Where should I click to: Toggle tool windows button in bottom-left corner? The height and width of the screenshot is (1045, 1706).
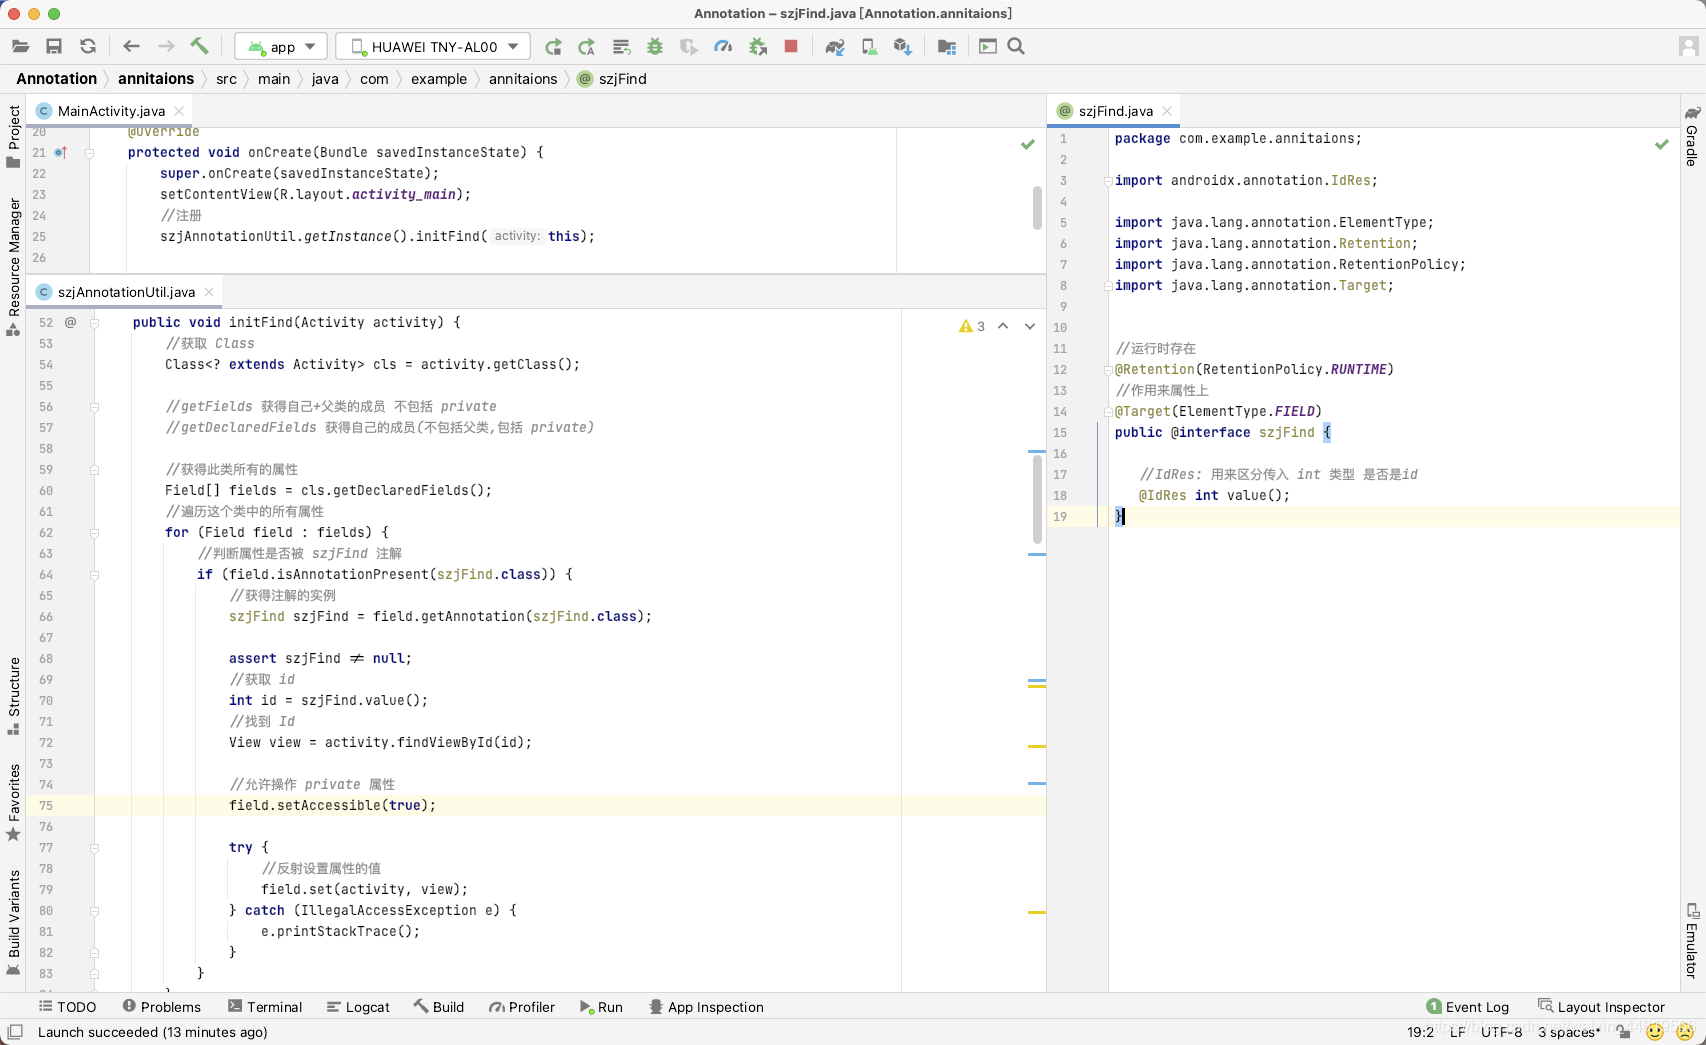click(14, 1032)
